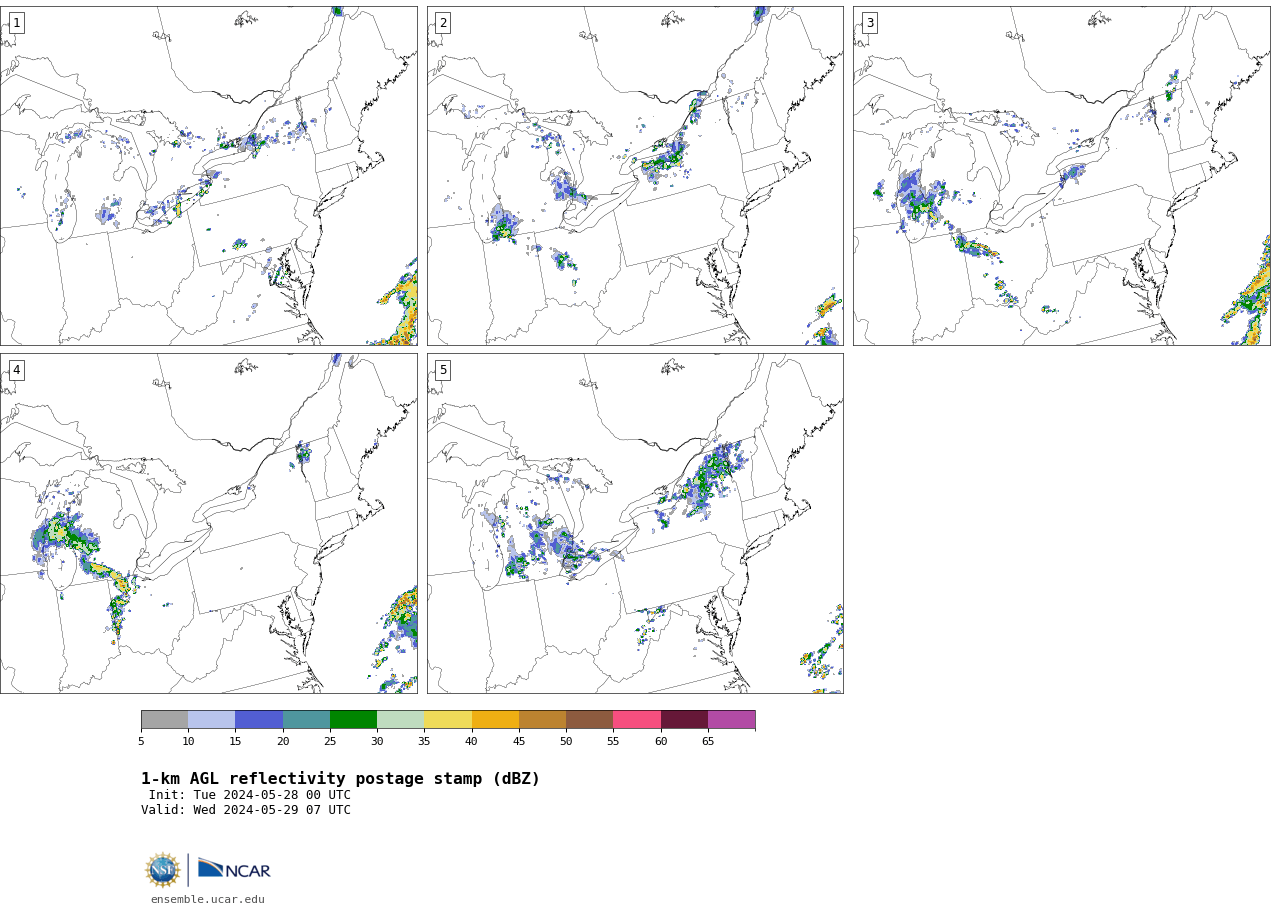
Task: Click the panel number label '3'
Action: [x=869, y=23]
